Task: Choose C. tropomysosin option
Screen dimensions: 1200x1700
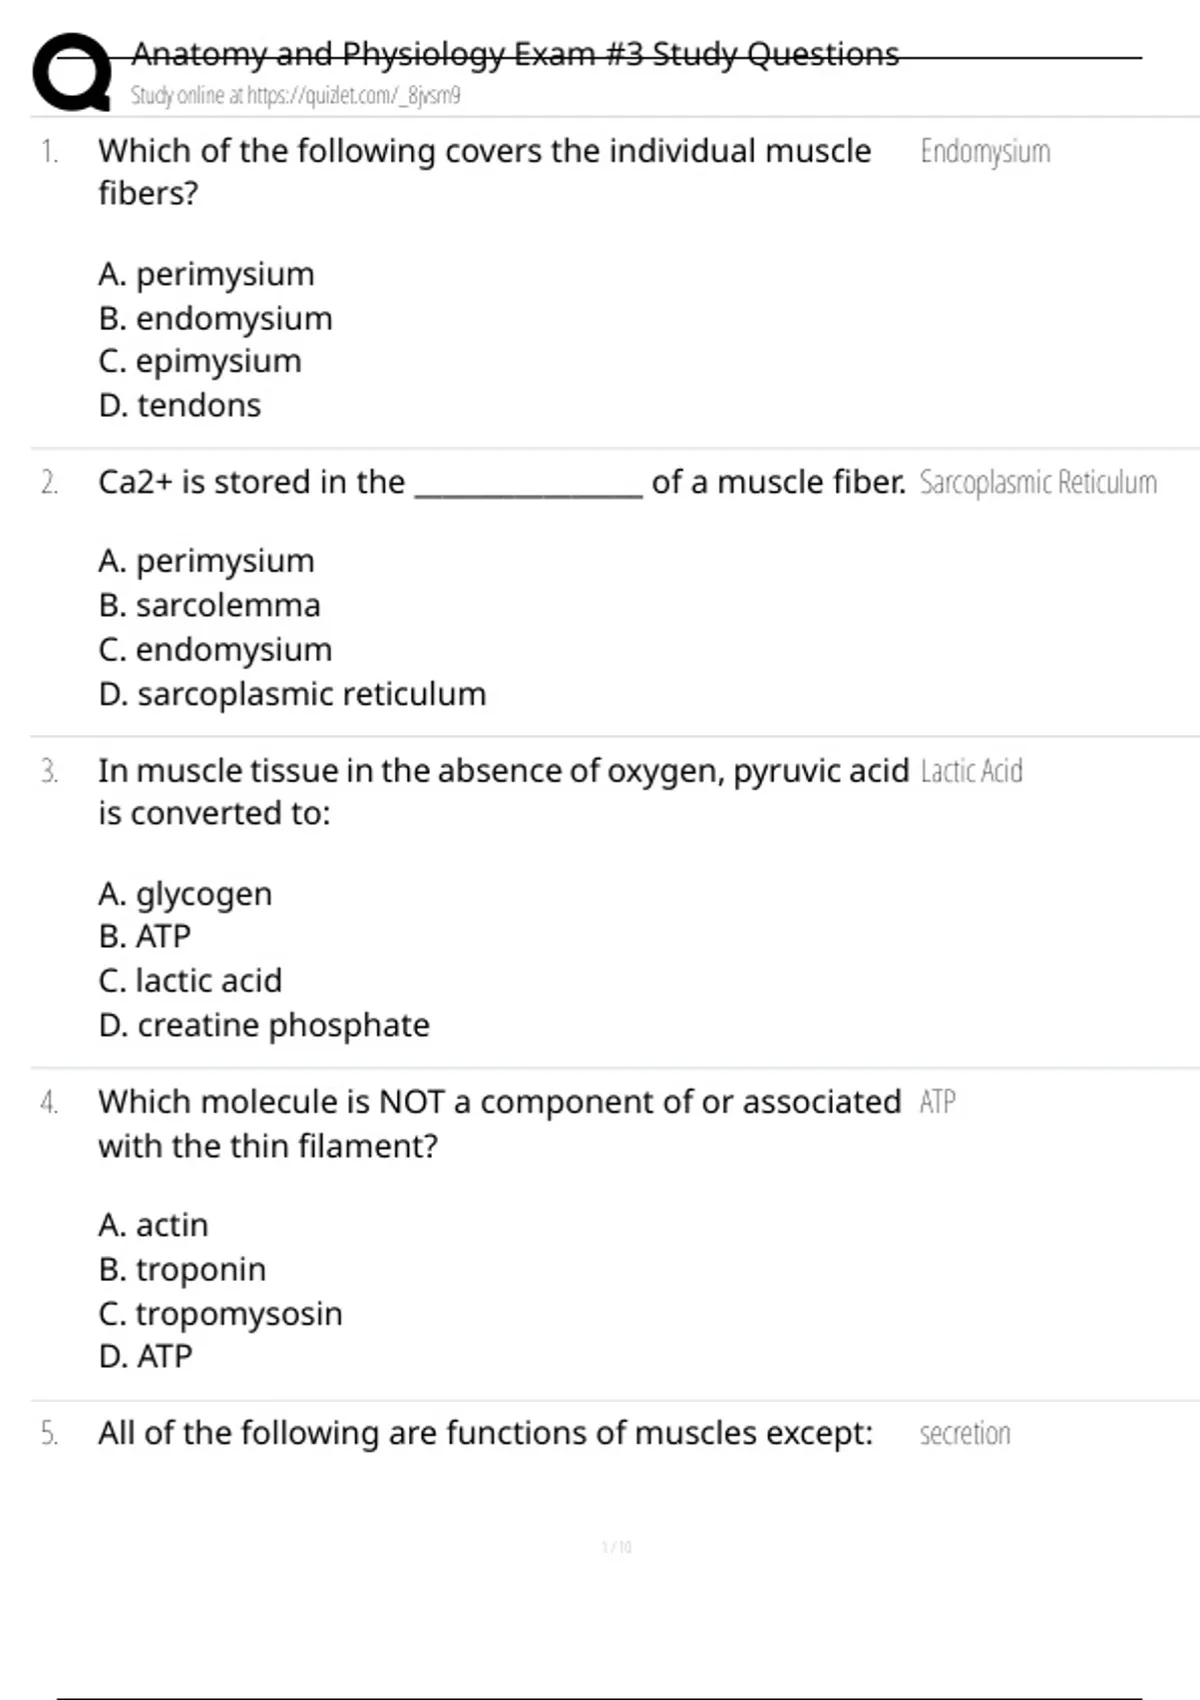Action: tap(220, 1313)
